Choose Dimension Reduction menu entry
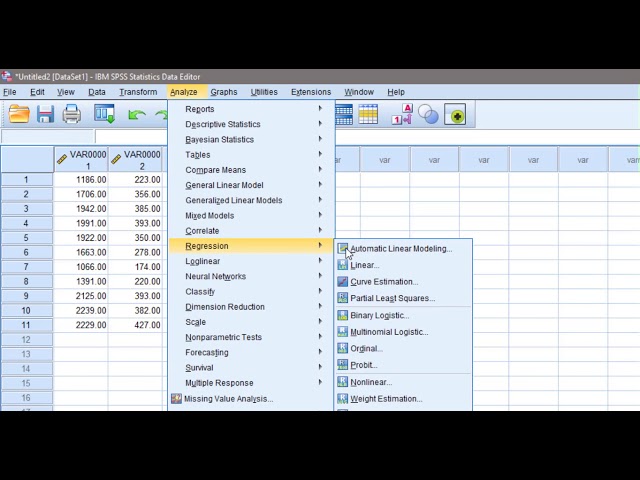Image resolution: width=640 pixels, height=480 pixels. click(x=251, y=307)
